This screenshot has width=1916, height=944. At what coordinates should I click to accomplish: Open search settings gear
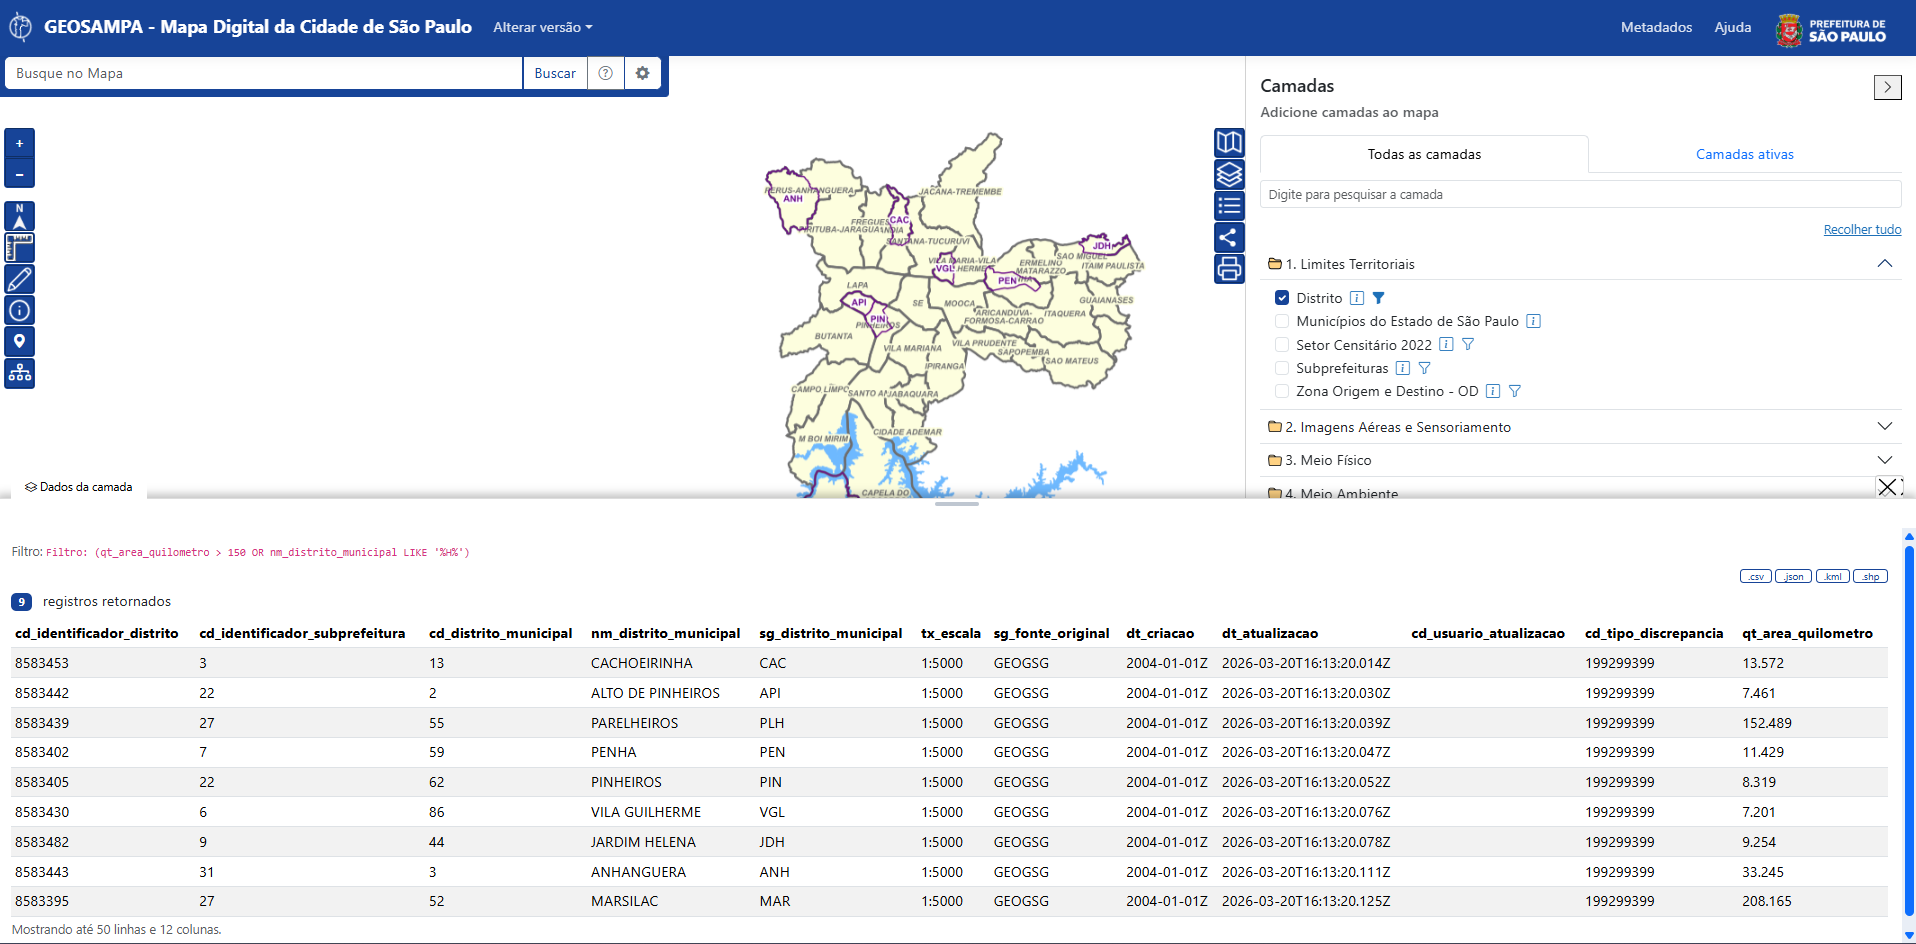643,73
